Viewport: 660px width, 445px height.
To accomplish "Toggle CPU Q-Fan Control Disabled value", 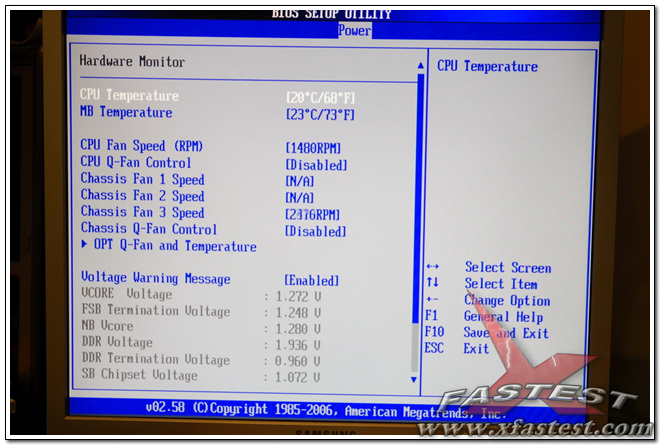I will (x=316, y=164).
